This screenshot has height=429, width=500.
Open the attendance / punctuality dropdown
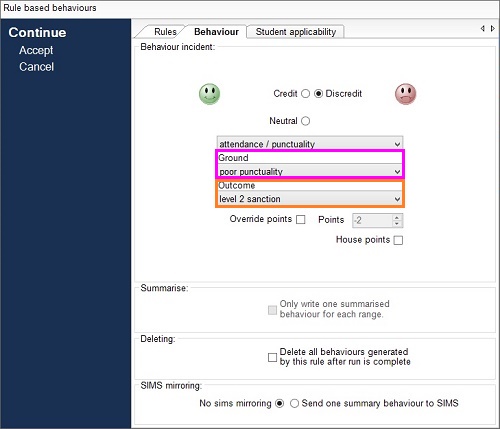coord(310,144)
